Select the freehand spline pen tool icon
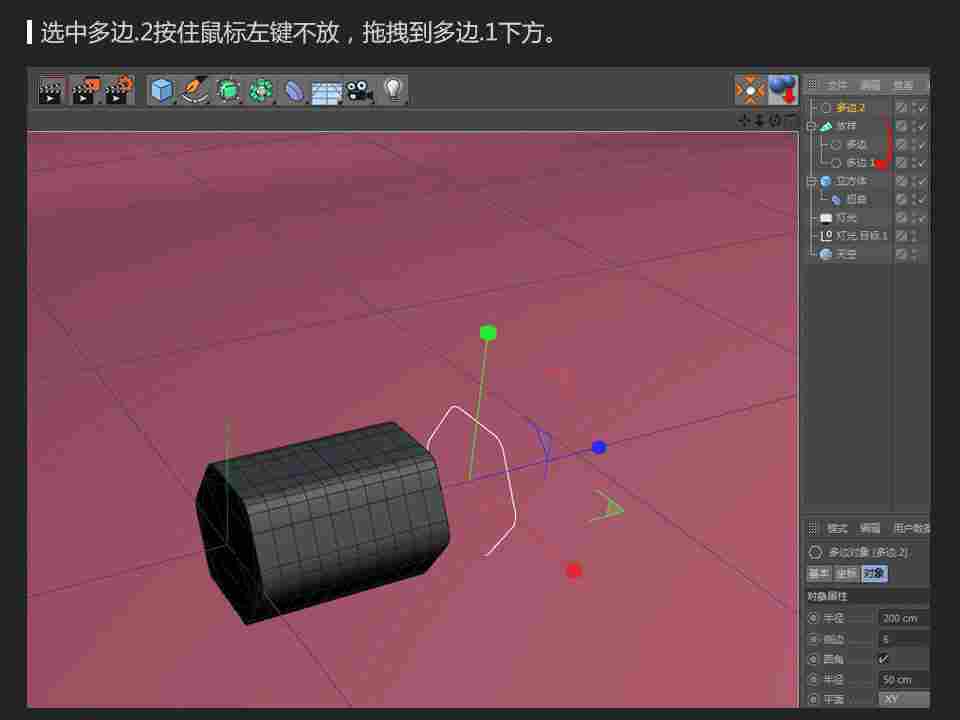This screenshot has width=960, height=720. tap(193, 90)
